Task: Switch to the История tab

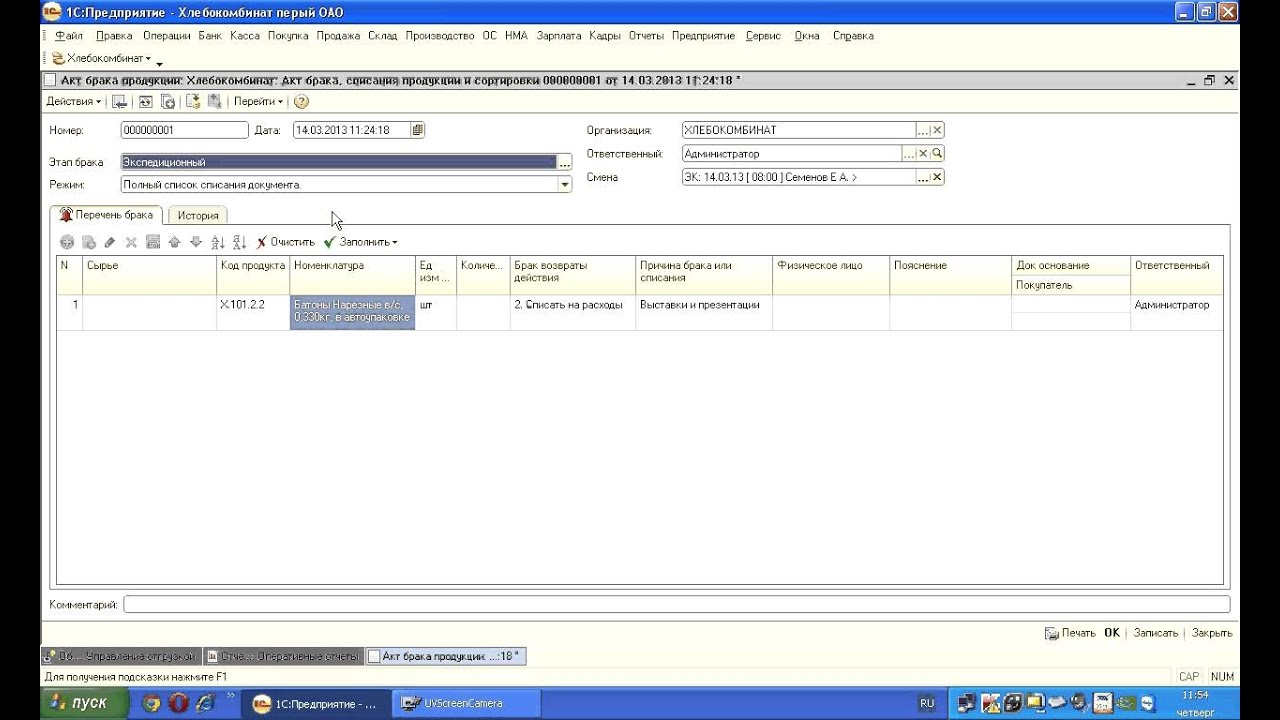Action: tap(198, 215)
